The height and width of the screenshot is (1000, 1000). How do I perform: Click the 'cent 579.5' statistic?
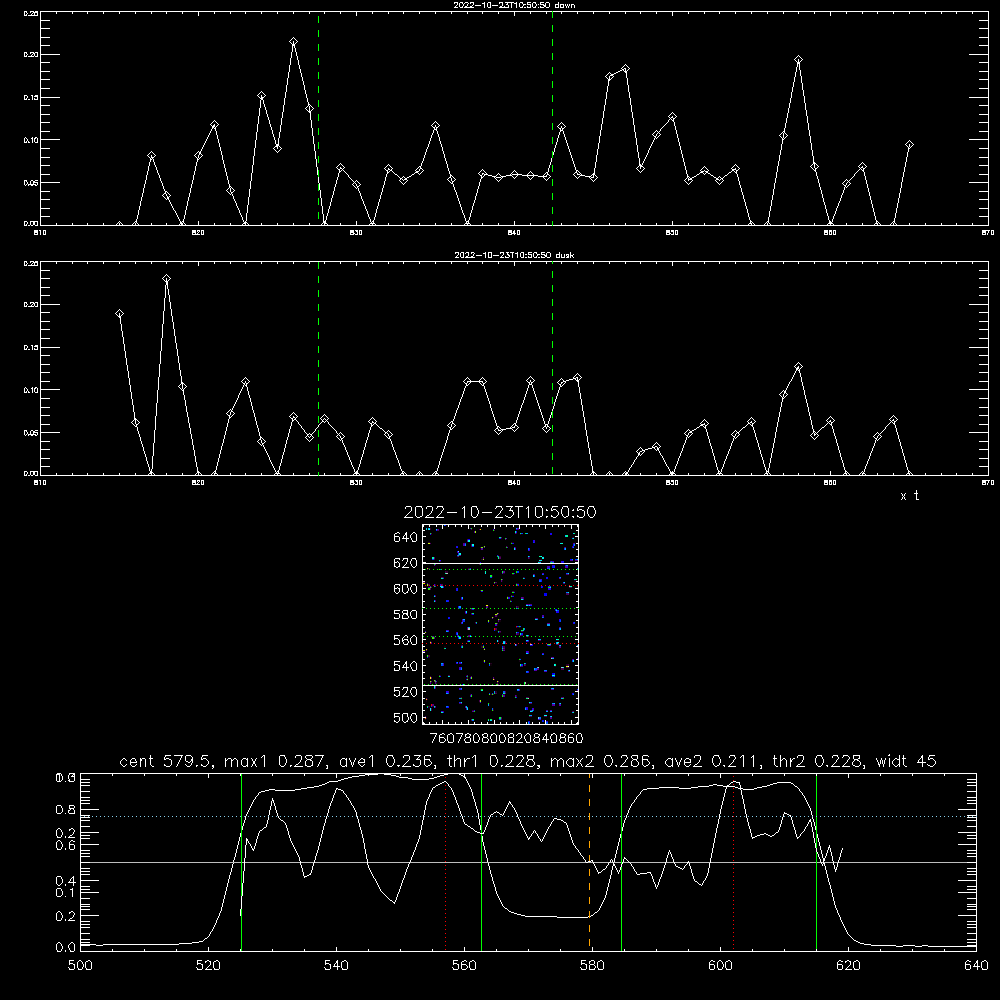(x=165, y=761)
